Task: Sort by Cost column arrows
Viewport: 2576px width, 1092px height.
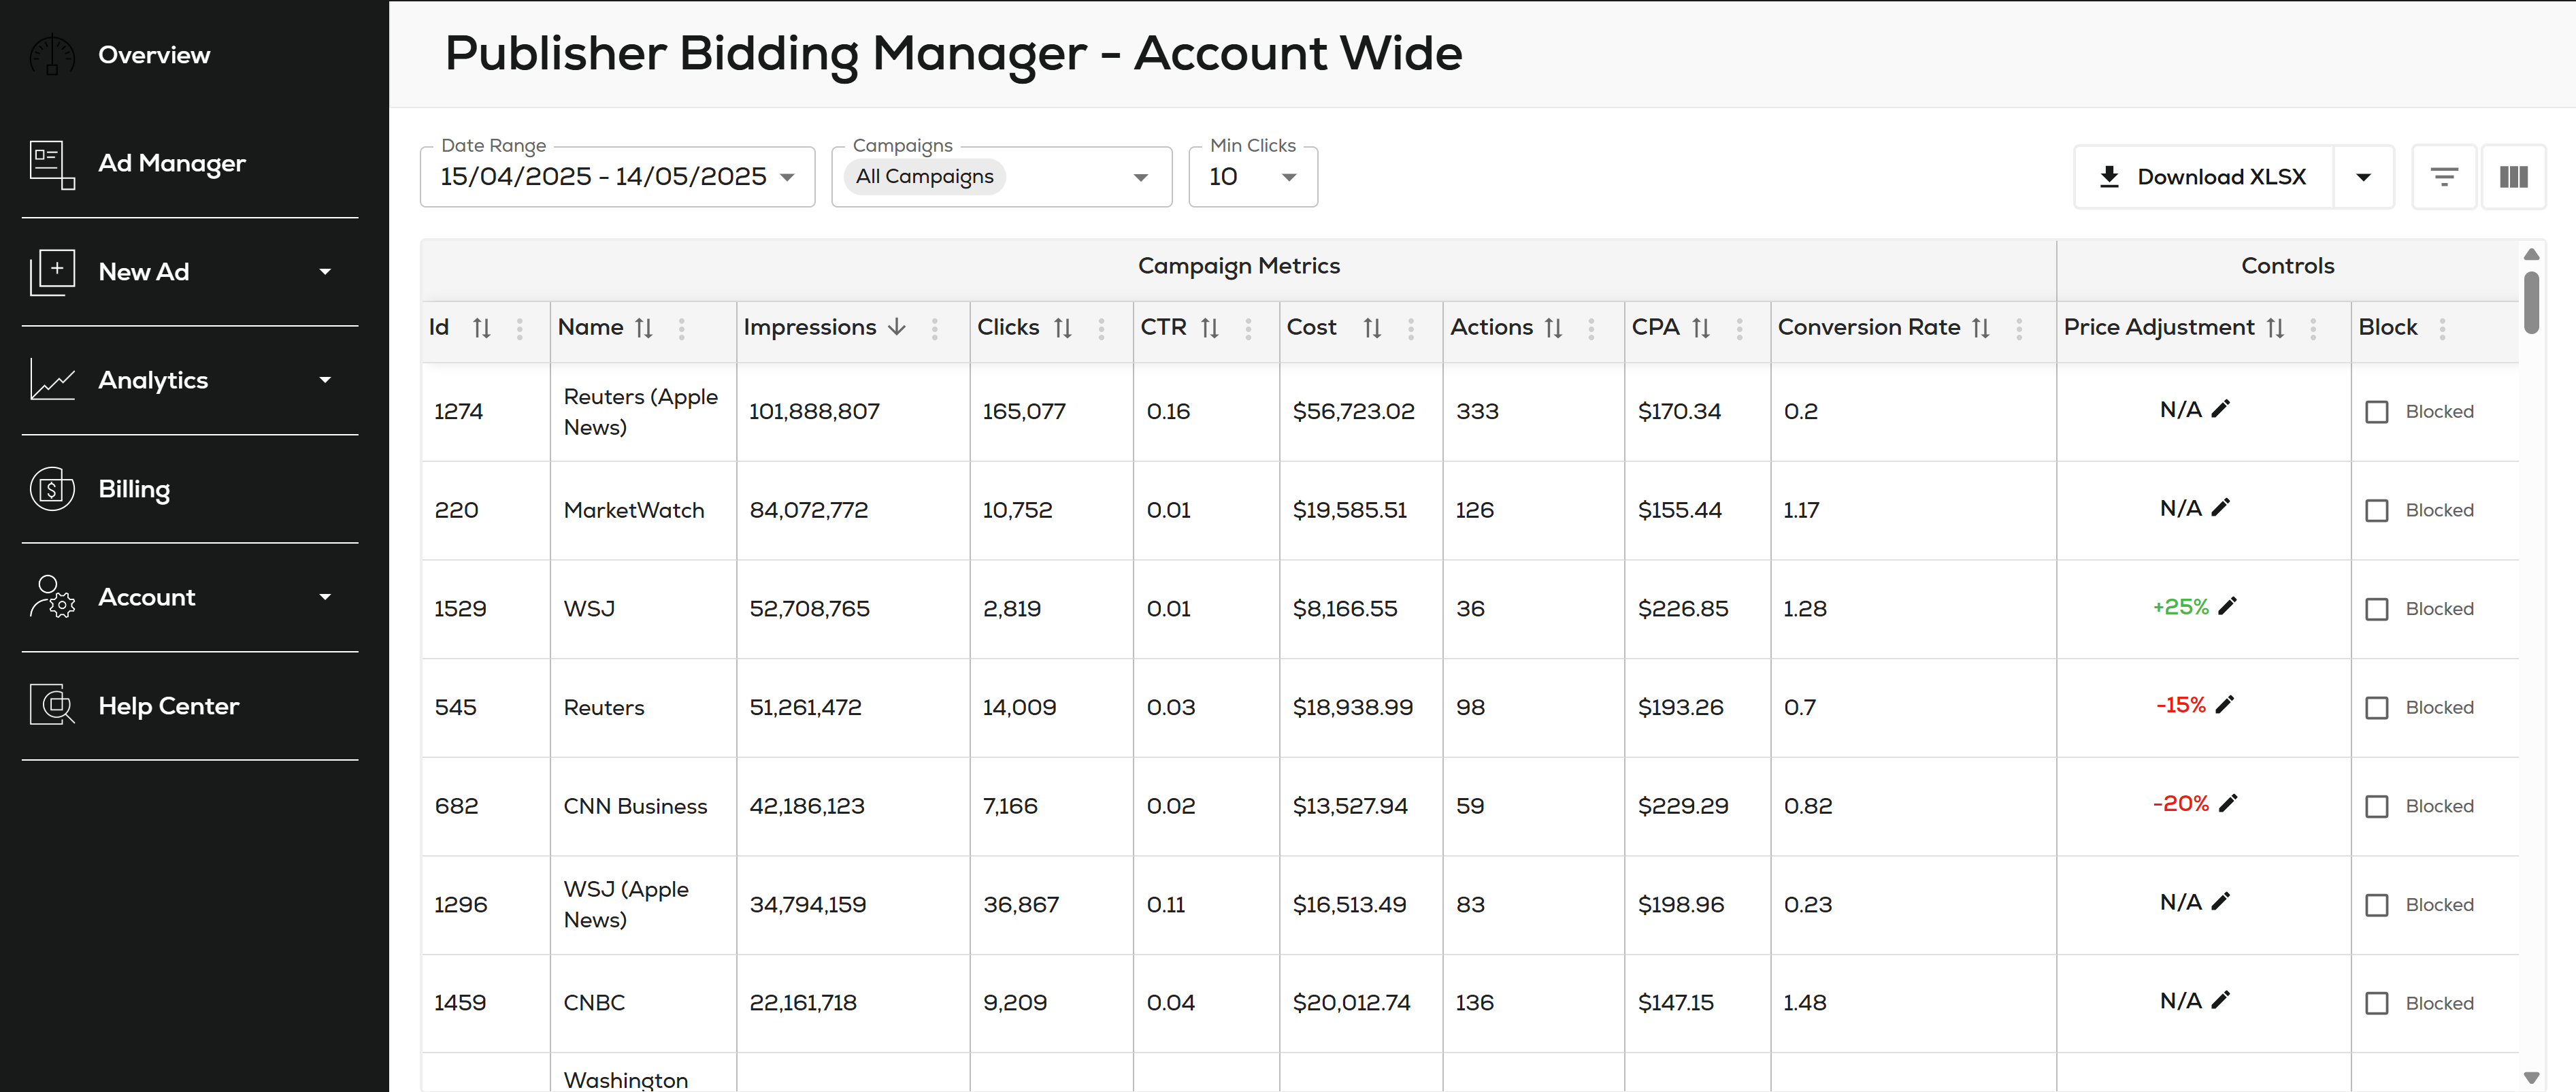Action: pos(1372,328)
